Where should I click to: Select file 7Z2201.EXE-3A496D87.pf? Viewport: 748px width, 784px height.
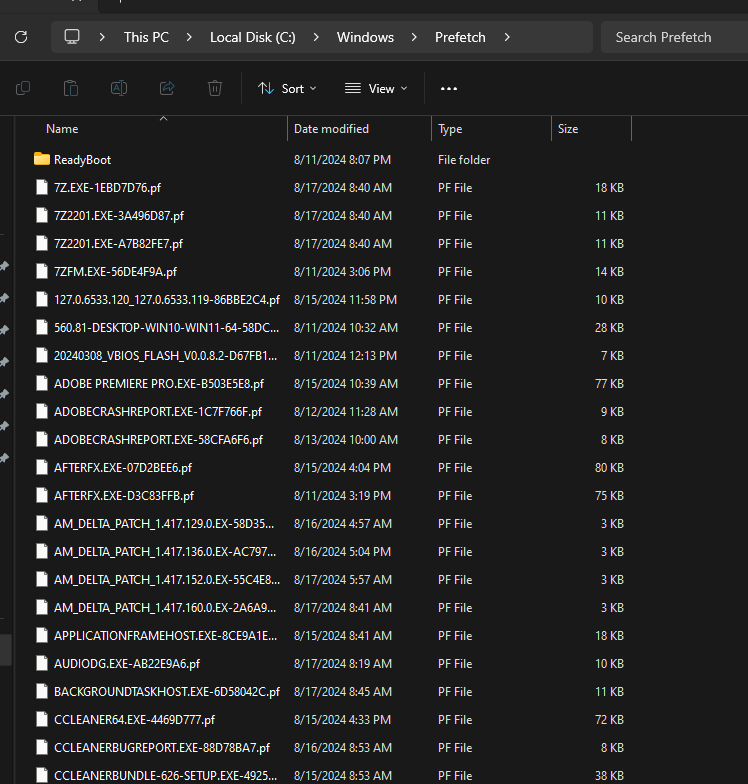[x=119, y=216]
